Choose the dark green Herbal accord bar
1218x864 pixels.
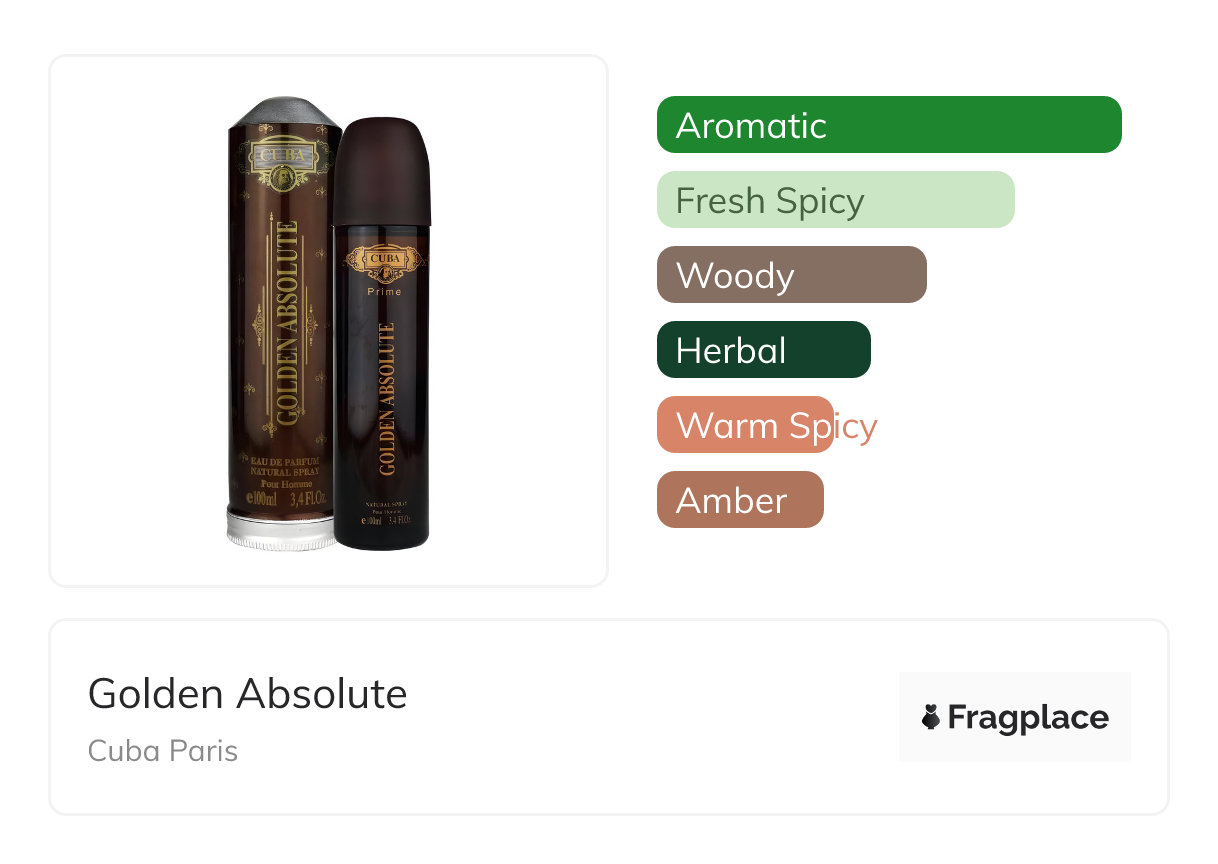[x=764, y=350]
